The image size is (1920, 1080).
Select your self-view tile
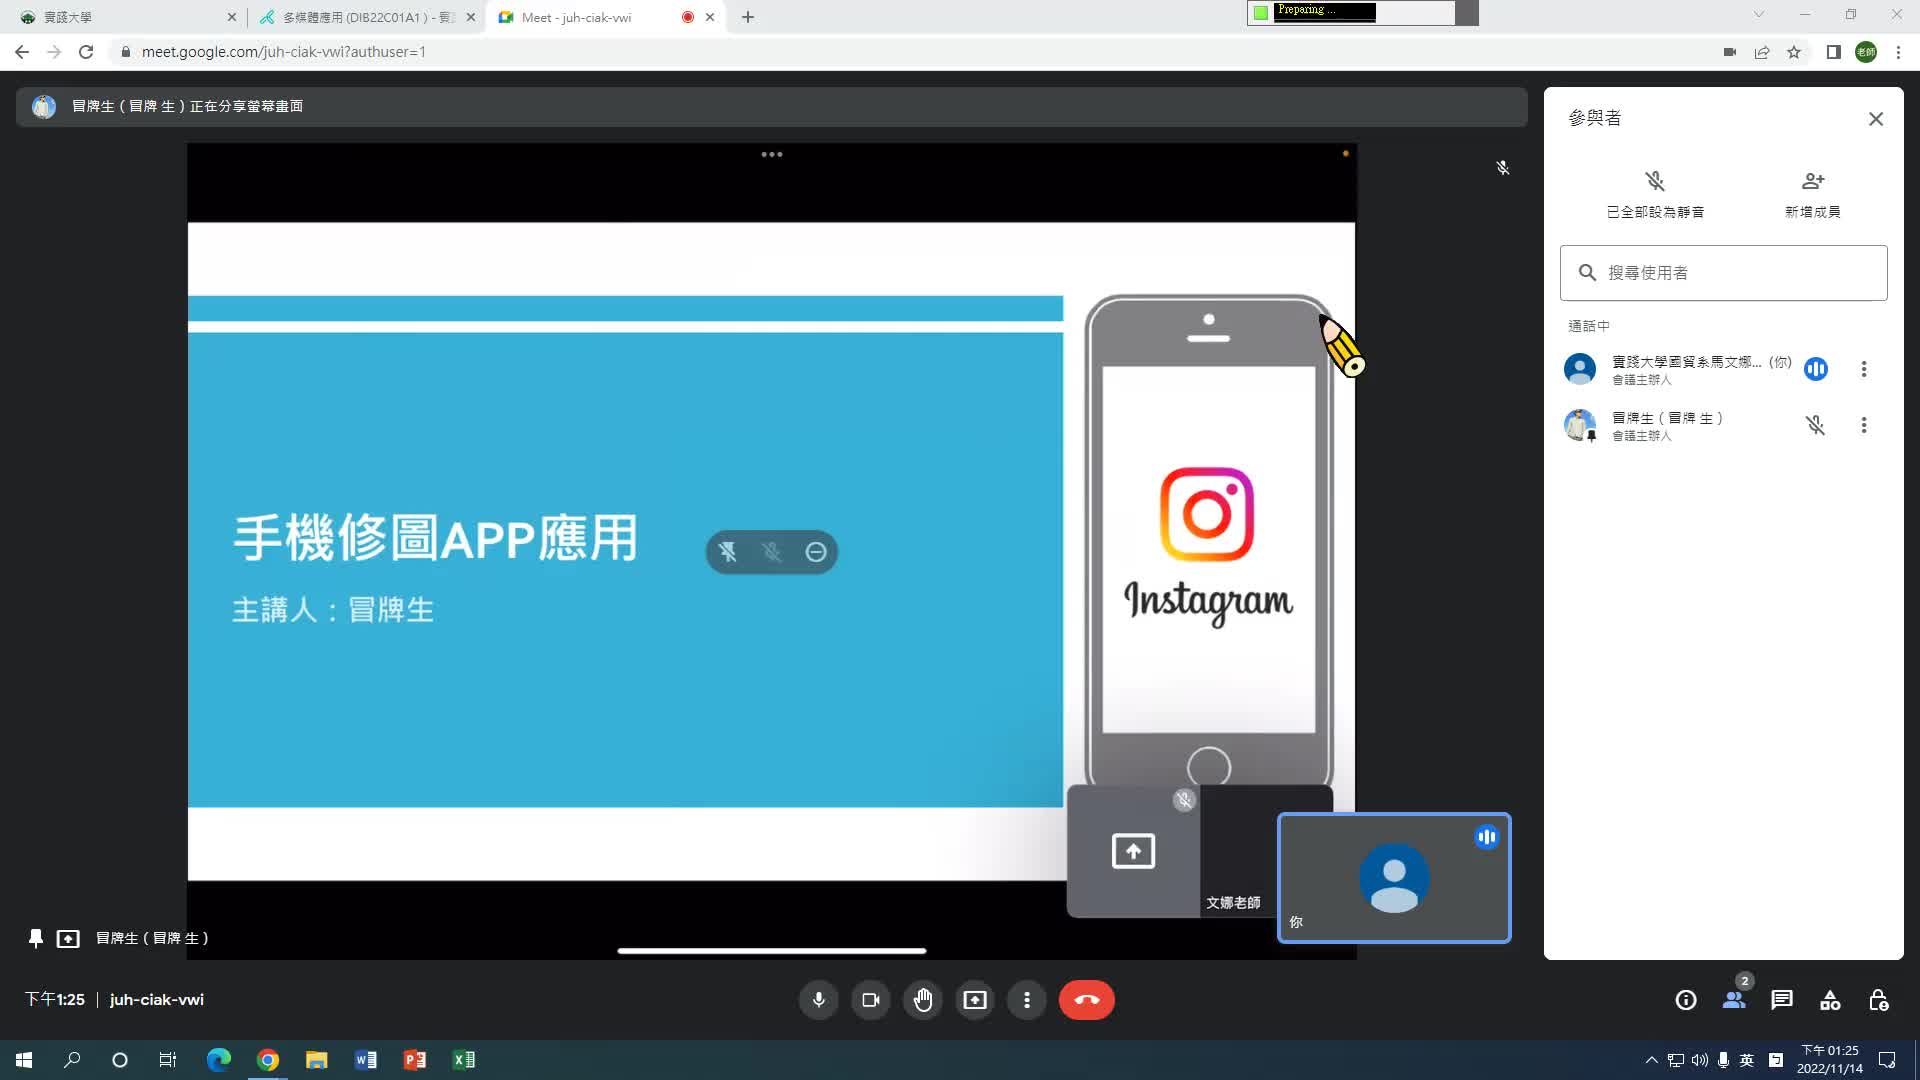(1393, 878)
